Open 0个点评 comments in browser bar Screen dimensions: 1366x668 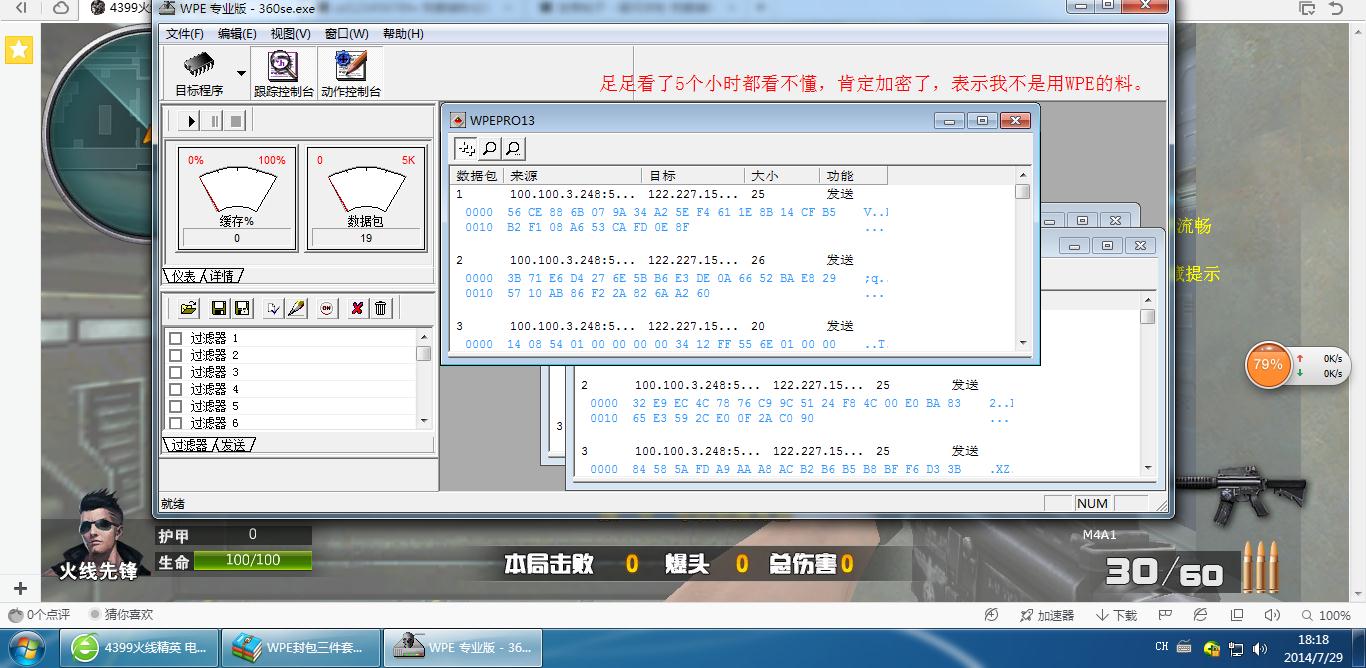point(40,615)
